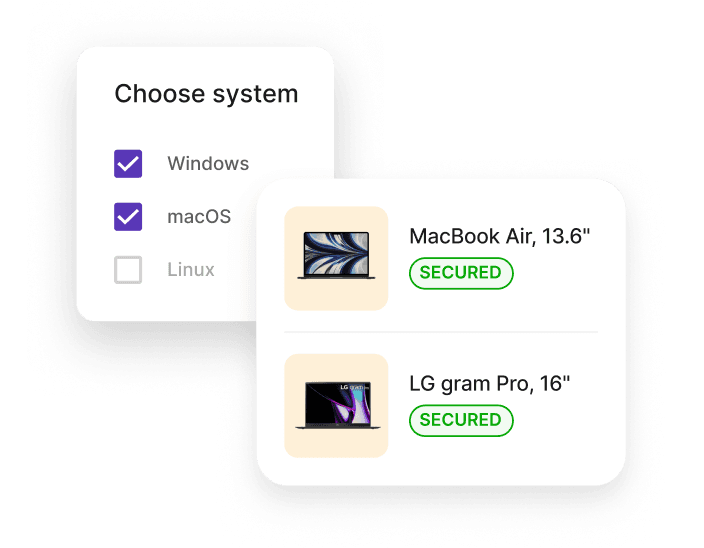Click the greyed Linux option label
The height and width of the screenshot is (548, 704).
191,270
